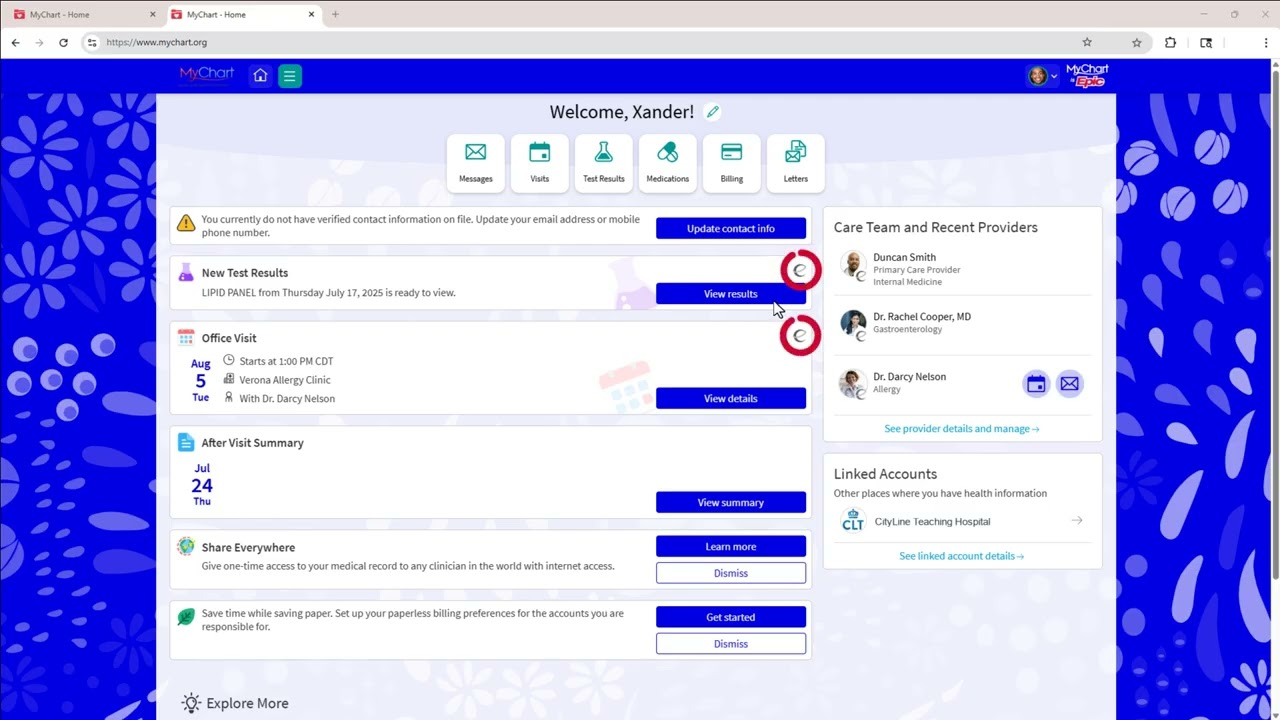This screenshot has width=1280, height=720.
Task: Click the Jul 24 Thu date block
Action: (x=202, y=485)
